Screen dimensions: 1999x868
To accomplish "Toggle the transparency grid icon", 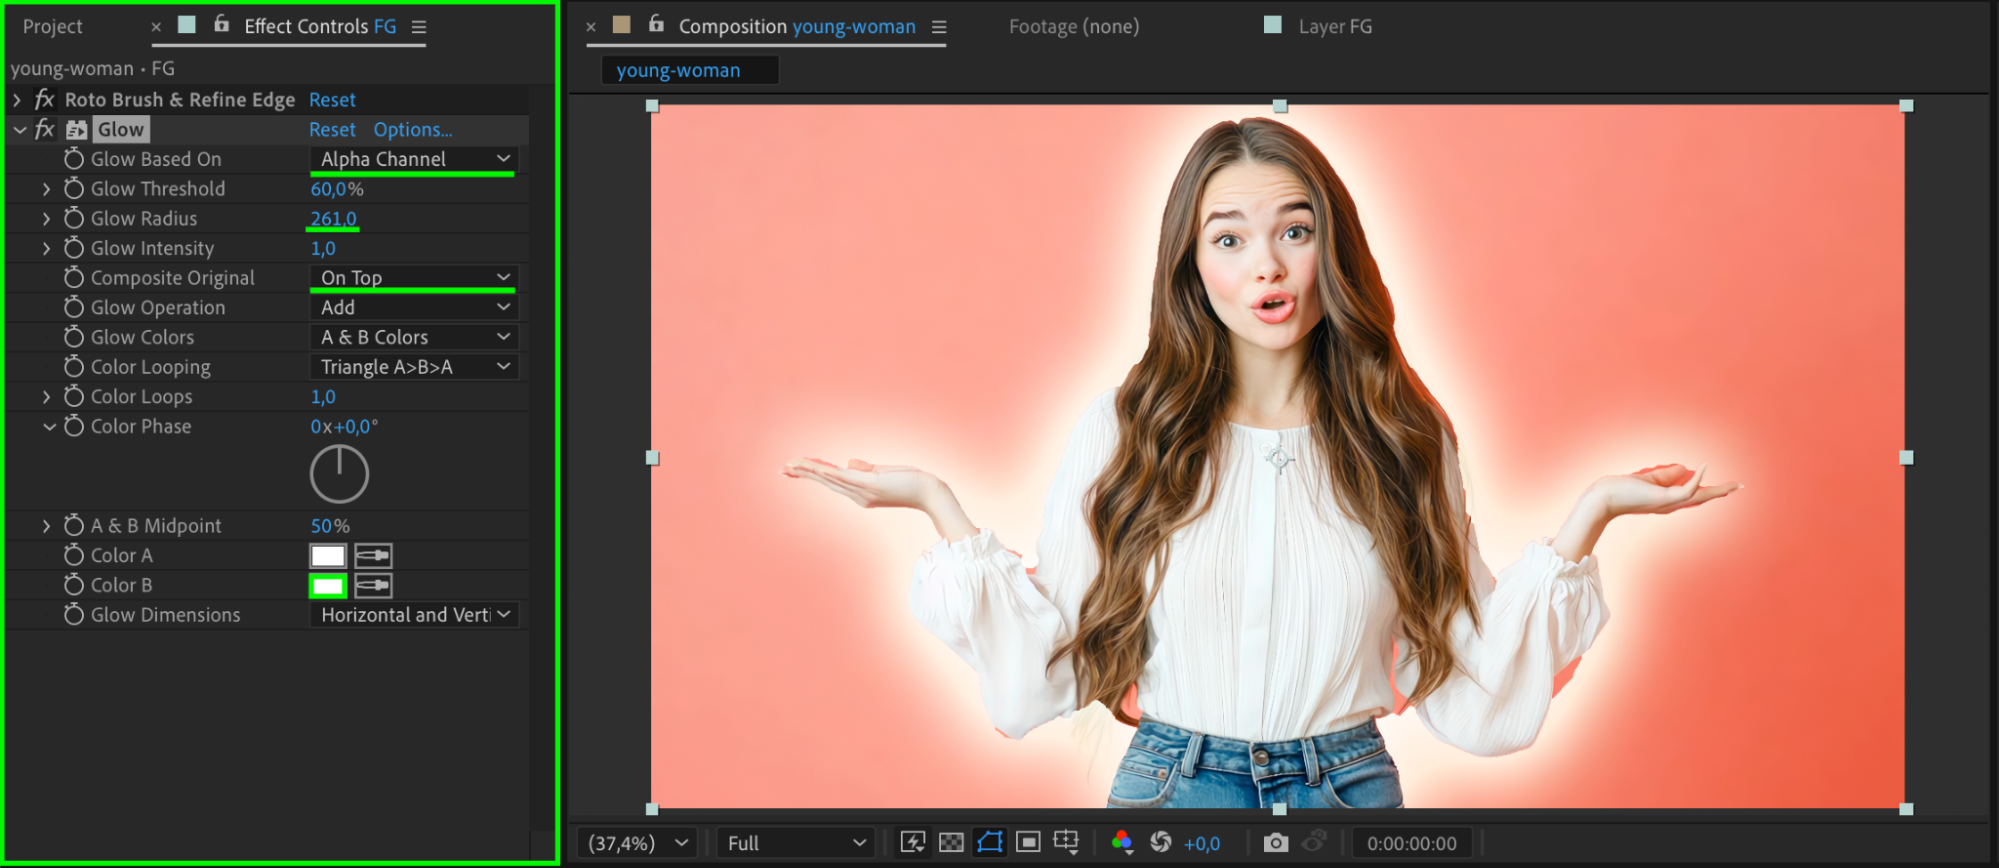I will pyautogui.click(x=951, y=842).
